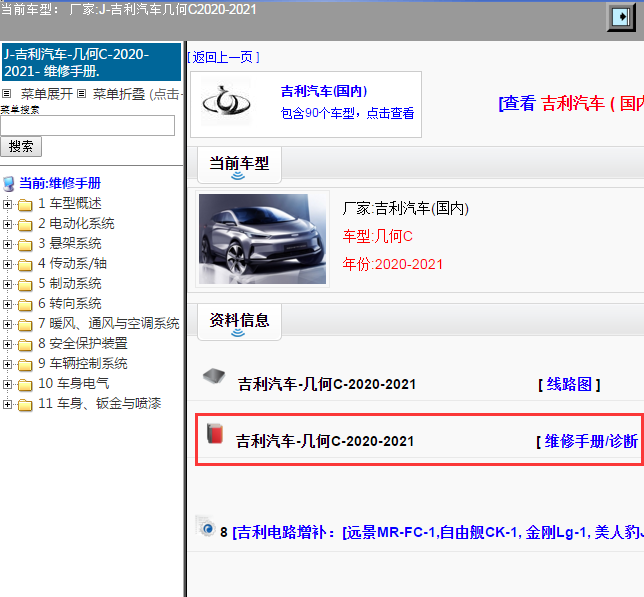Expand the 9 车辆控制系统 tree node
Image resolution: width=644 pixels, height=597 pixels.
(7, 364)
